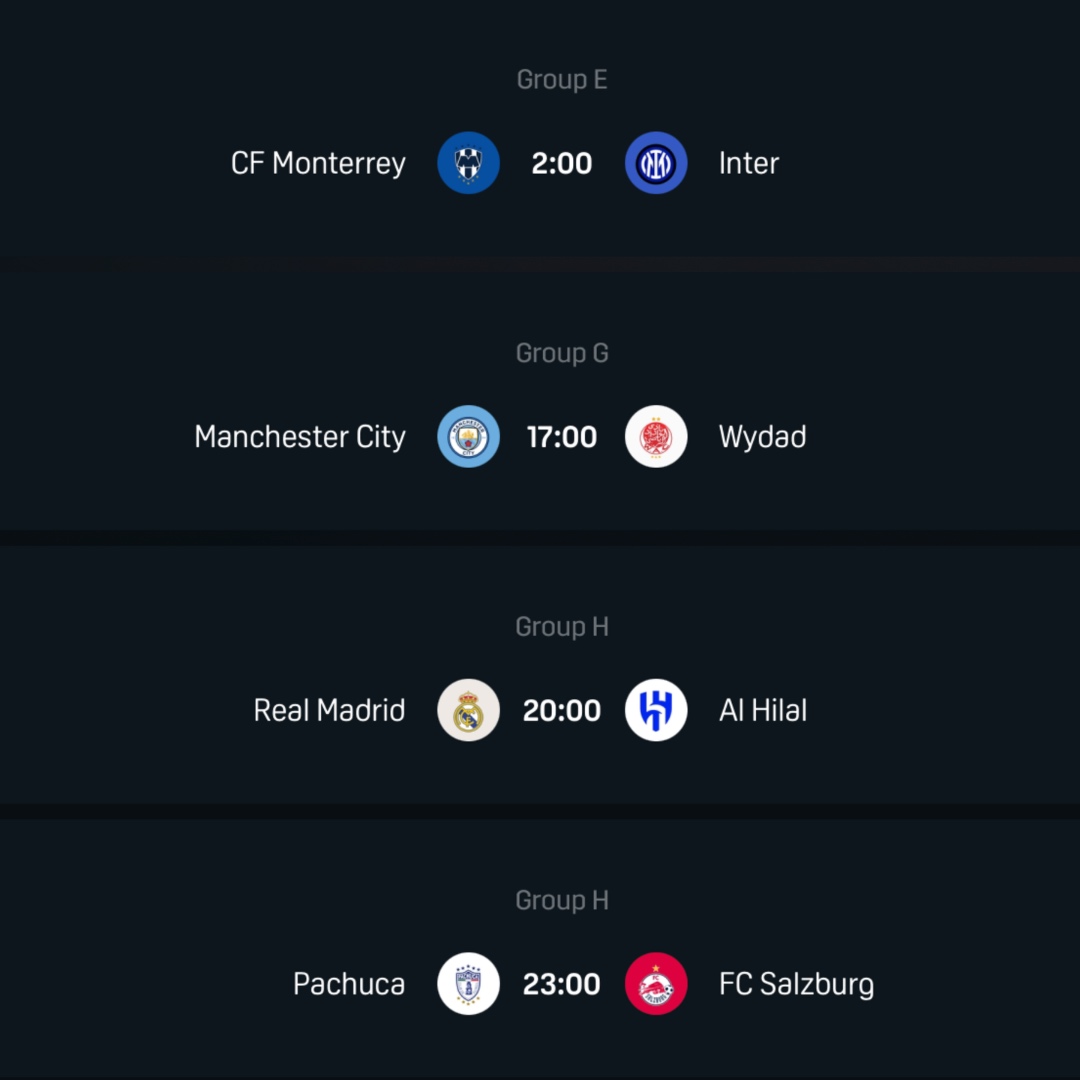Select the Real Madrid team name

coord(329,710)
